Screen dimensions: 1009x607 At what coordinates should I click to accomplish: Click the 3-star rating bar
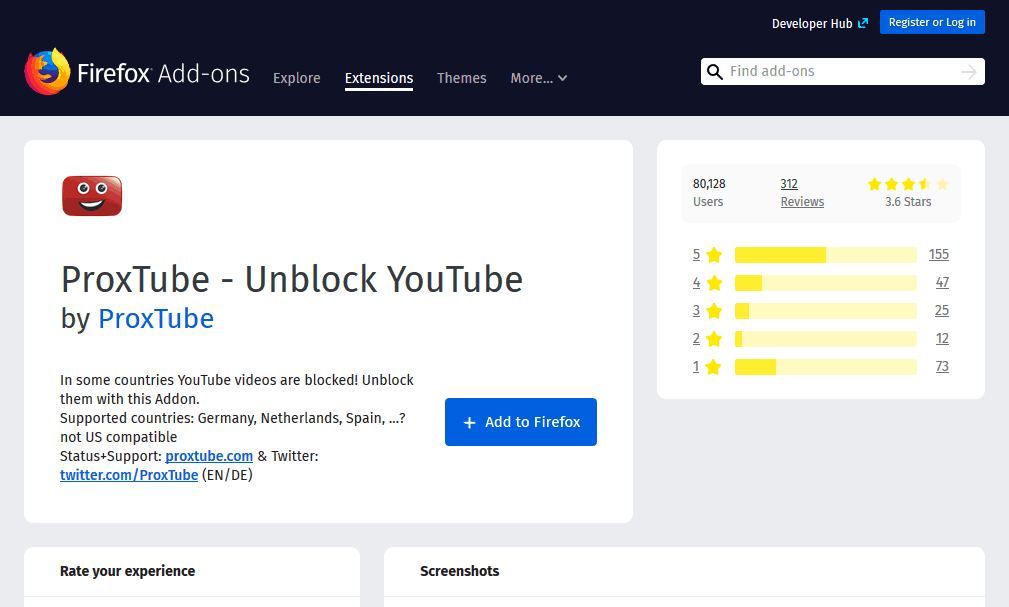coord(826,311)
